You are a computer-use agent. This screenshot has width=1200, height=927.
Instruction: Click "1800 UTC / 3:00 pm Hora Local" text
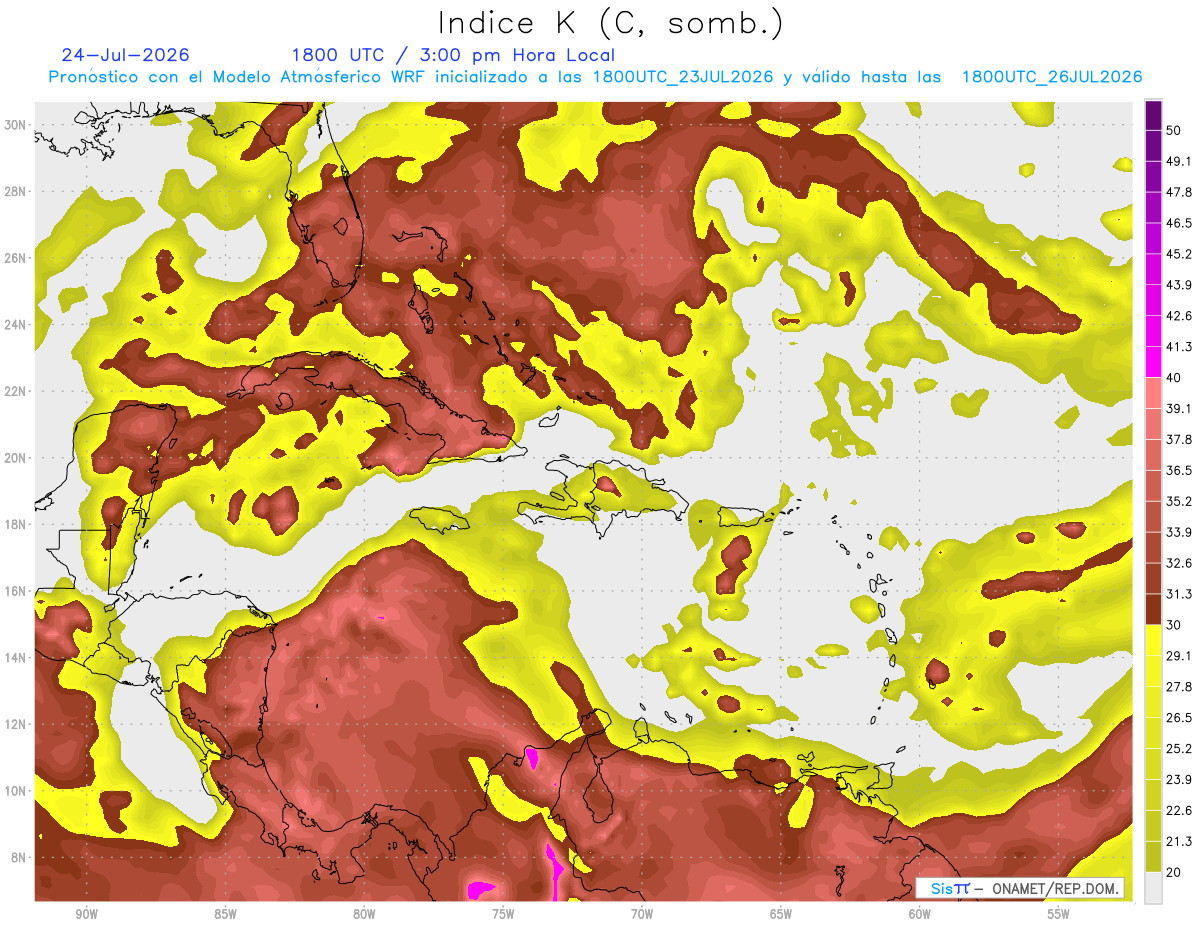pos(452,55)
